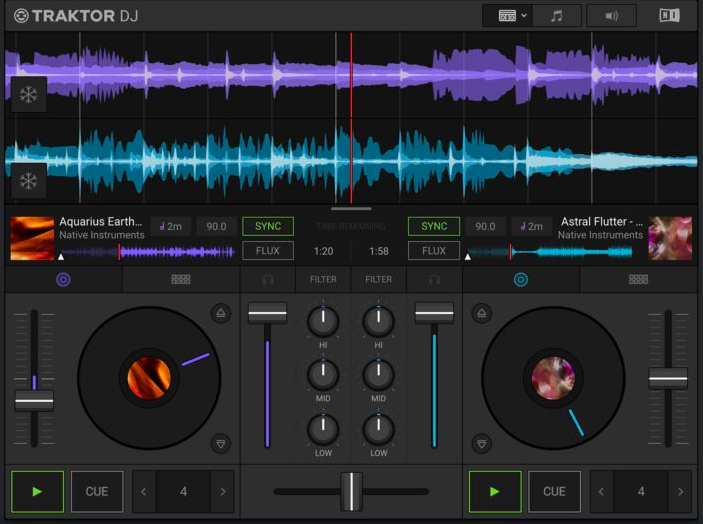The image size is (703, 524).
Task: Select left deck pads grid tab
Action: click(181, 280)
